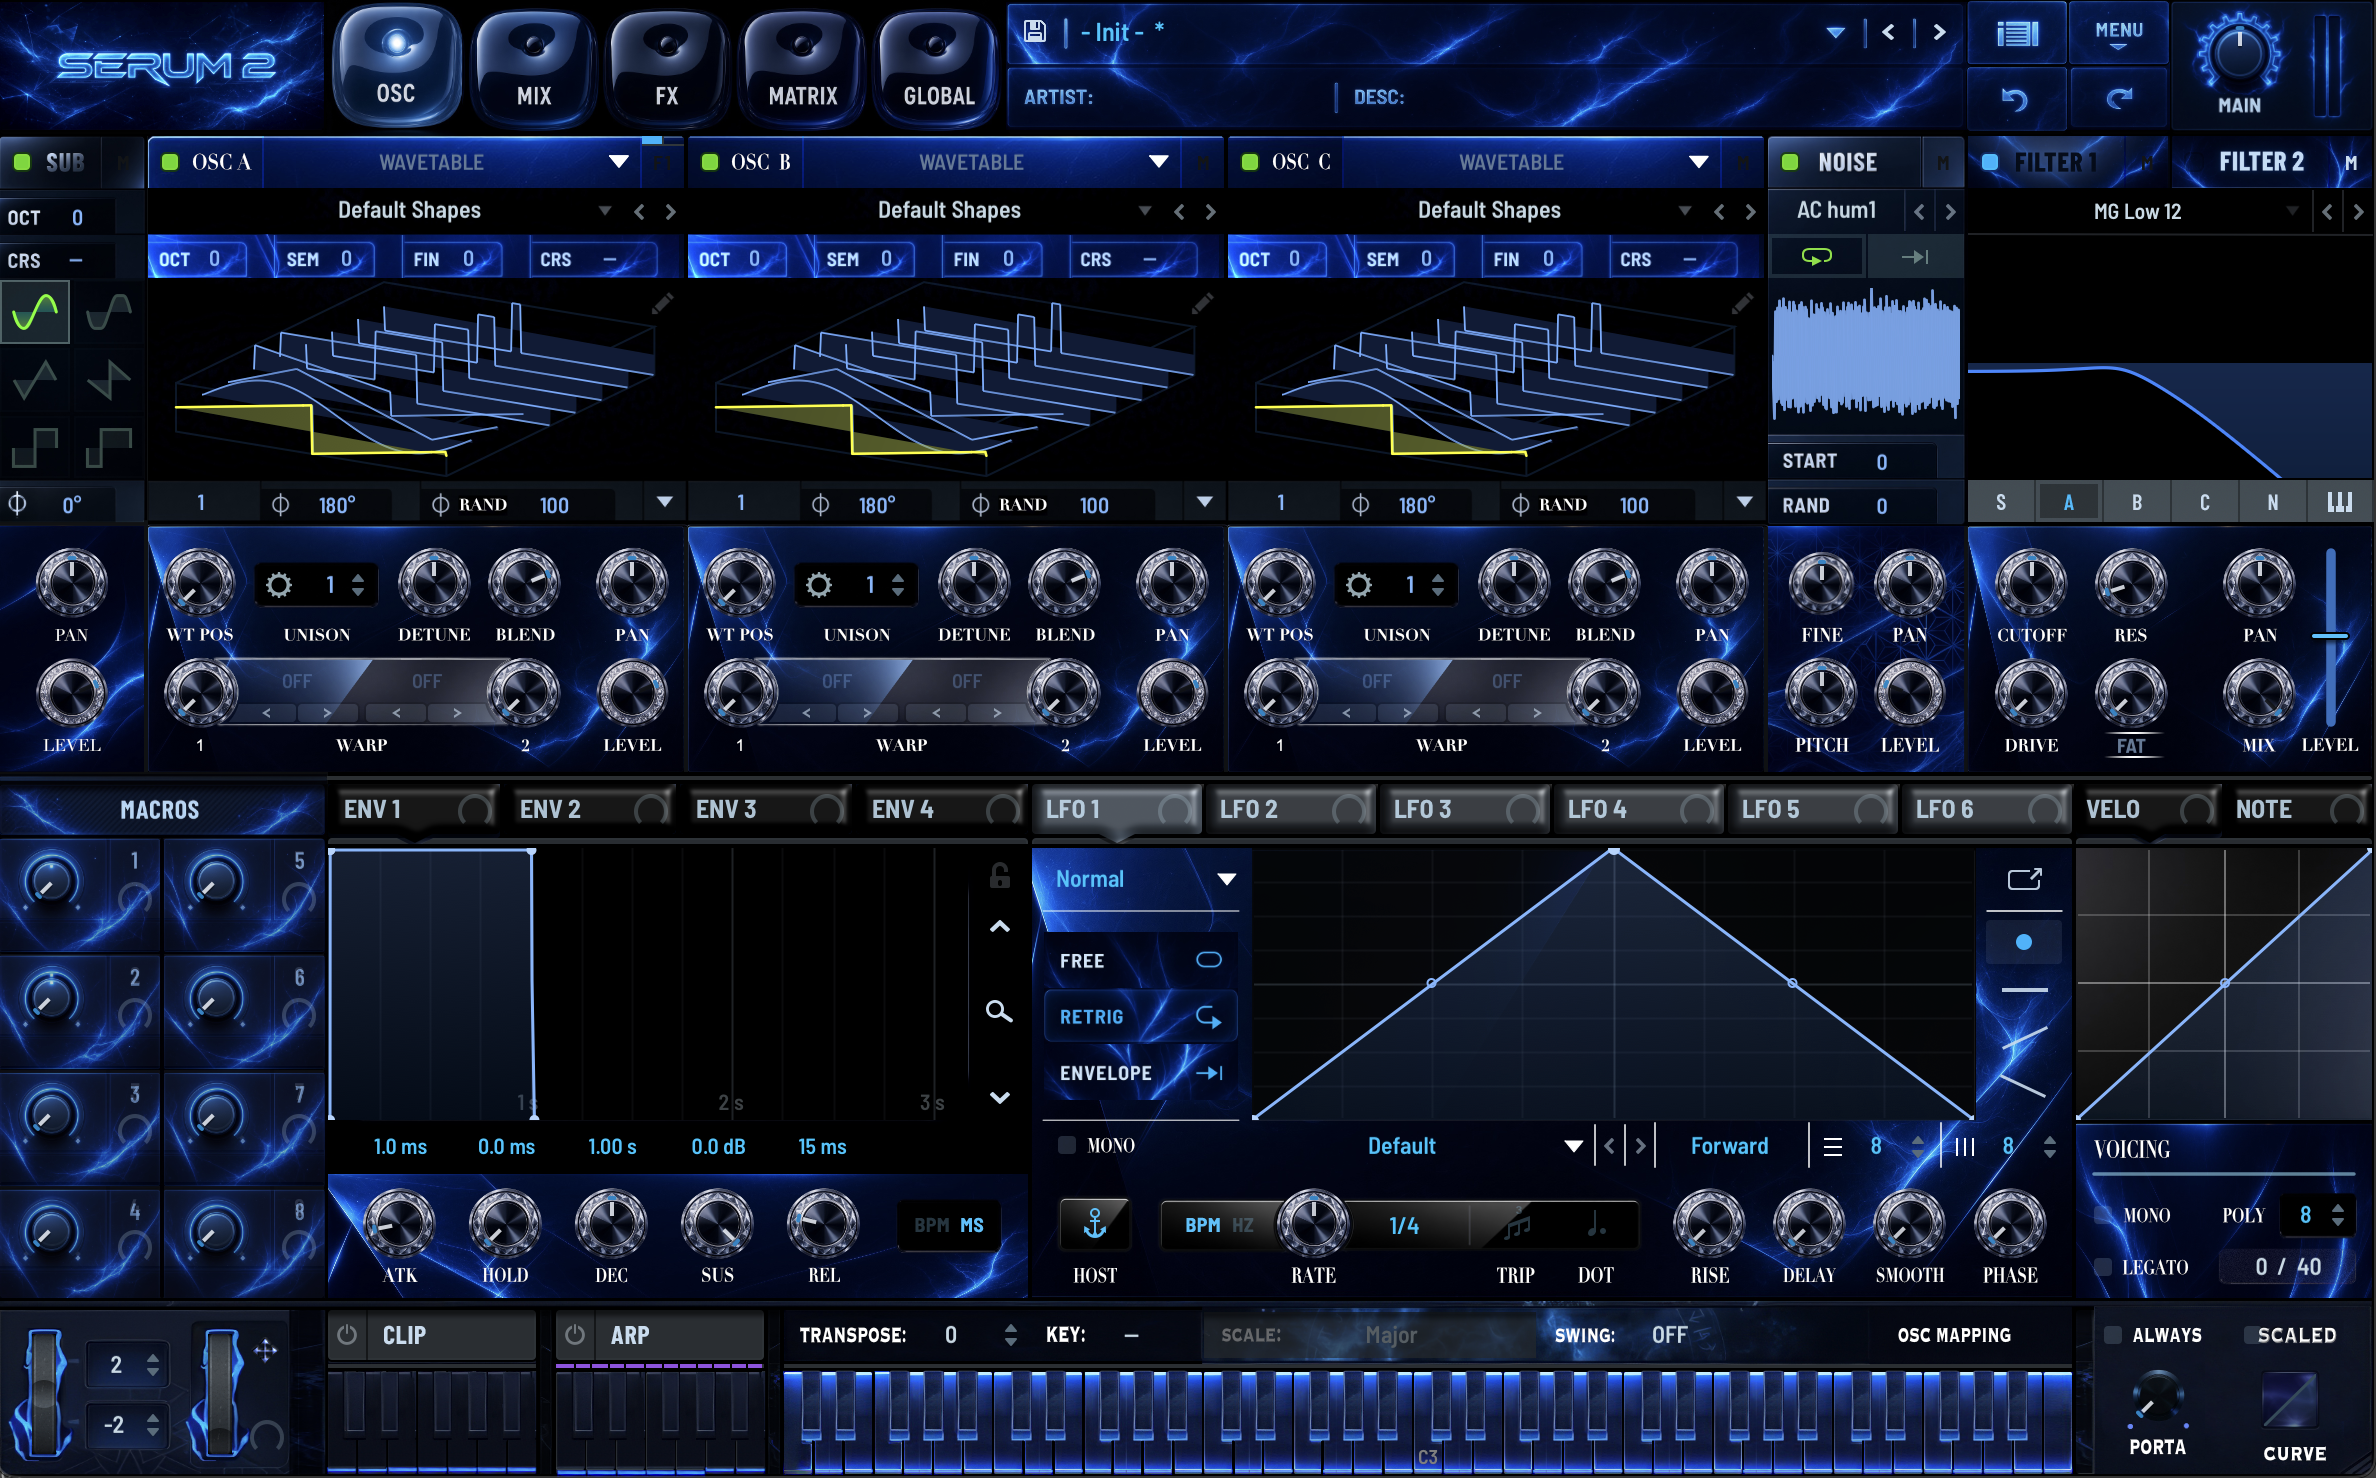Click the filter LEVEL vertical slider
The width and height of the screenshot is (2376, 1478).
pos(2330,636)
